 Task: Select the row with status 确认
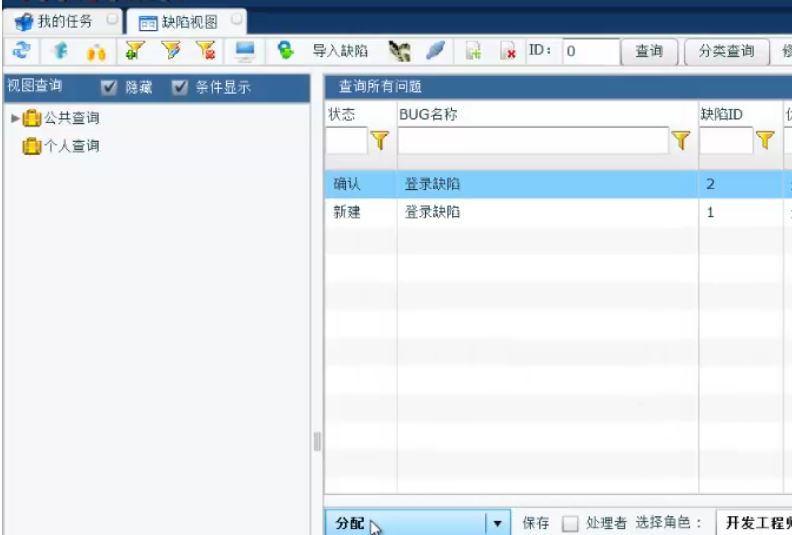(x=558, y=184)
